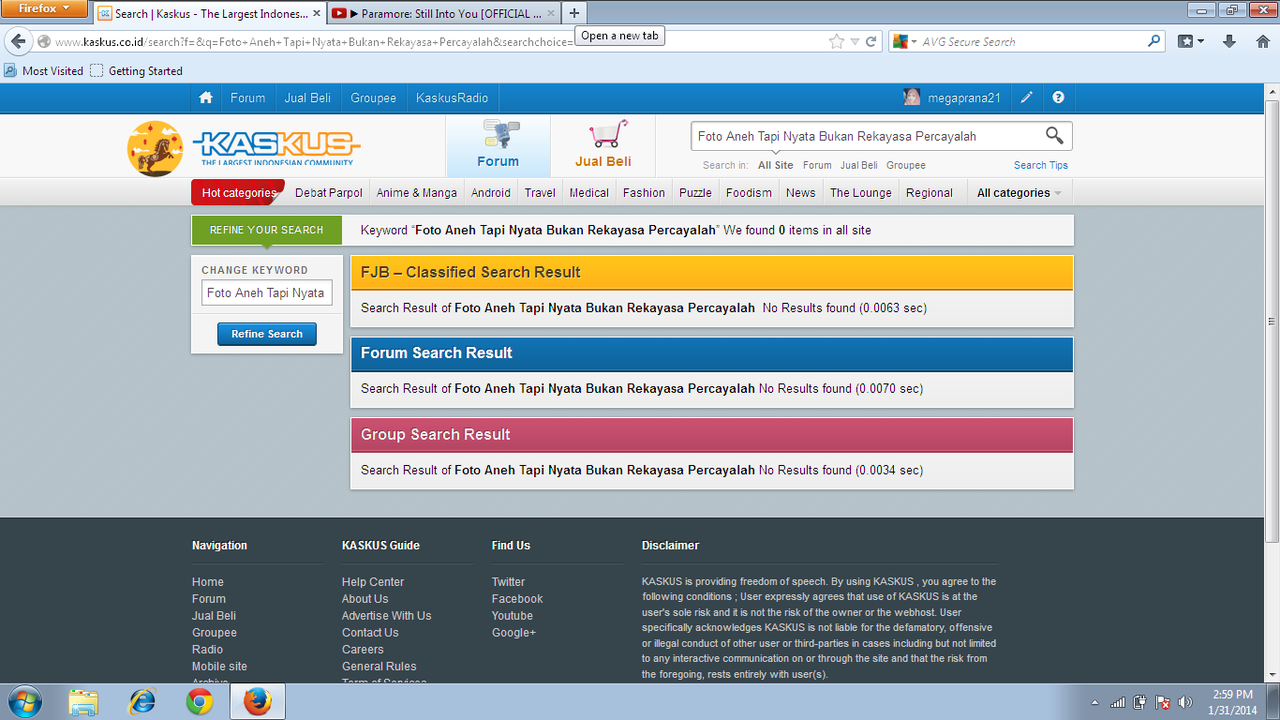Open the Facebook footer link
This screenshot has width=1280, height=720.
tap(517, 599)
